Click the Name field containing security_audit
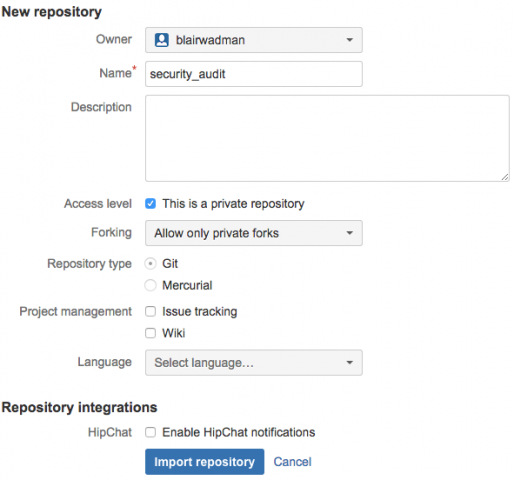The width and height of the screenshot is (514, 480). 254,74
